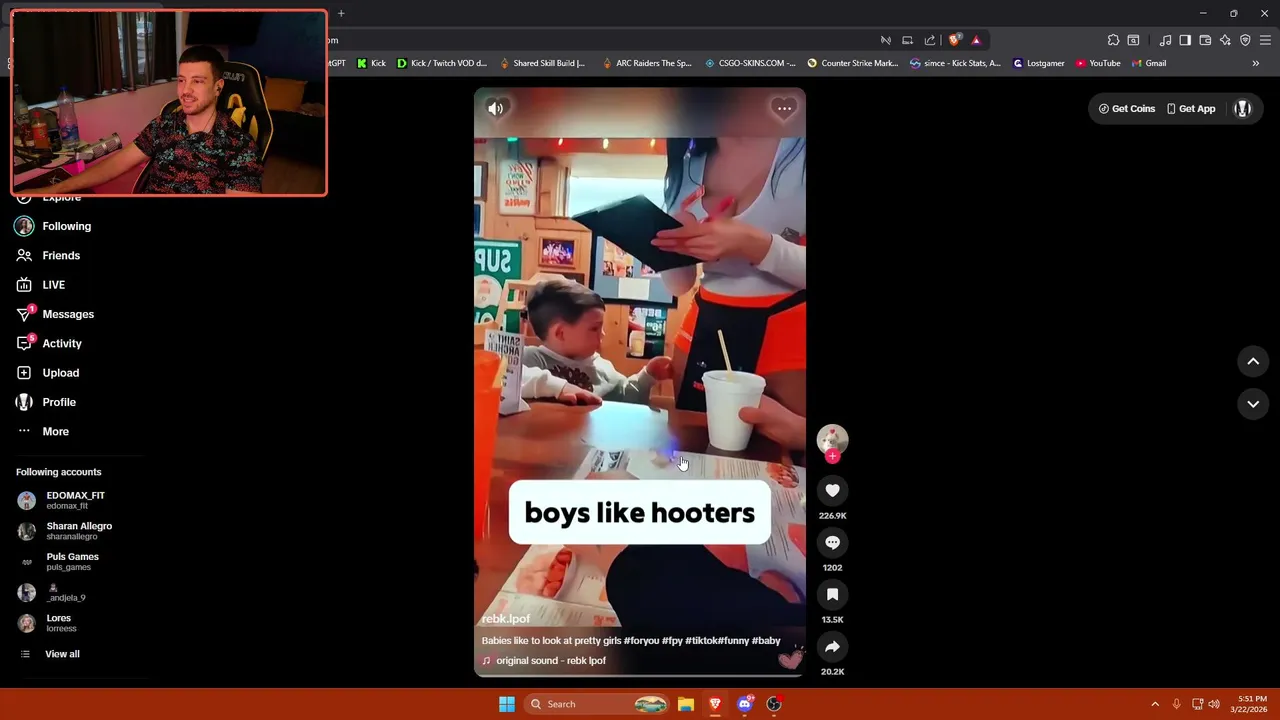Open the simce - Kick Stats bookmark

tap(955, 63)
